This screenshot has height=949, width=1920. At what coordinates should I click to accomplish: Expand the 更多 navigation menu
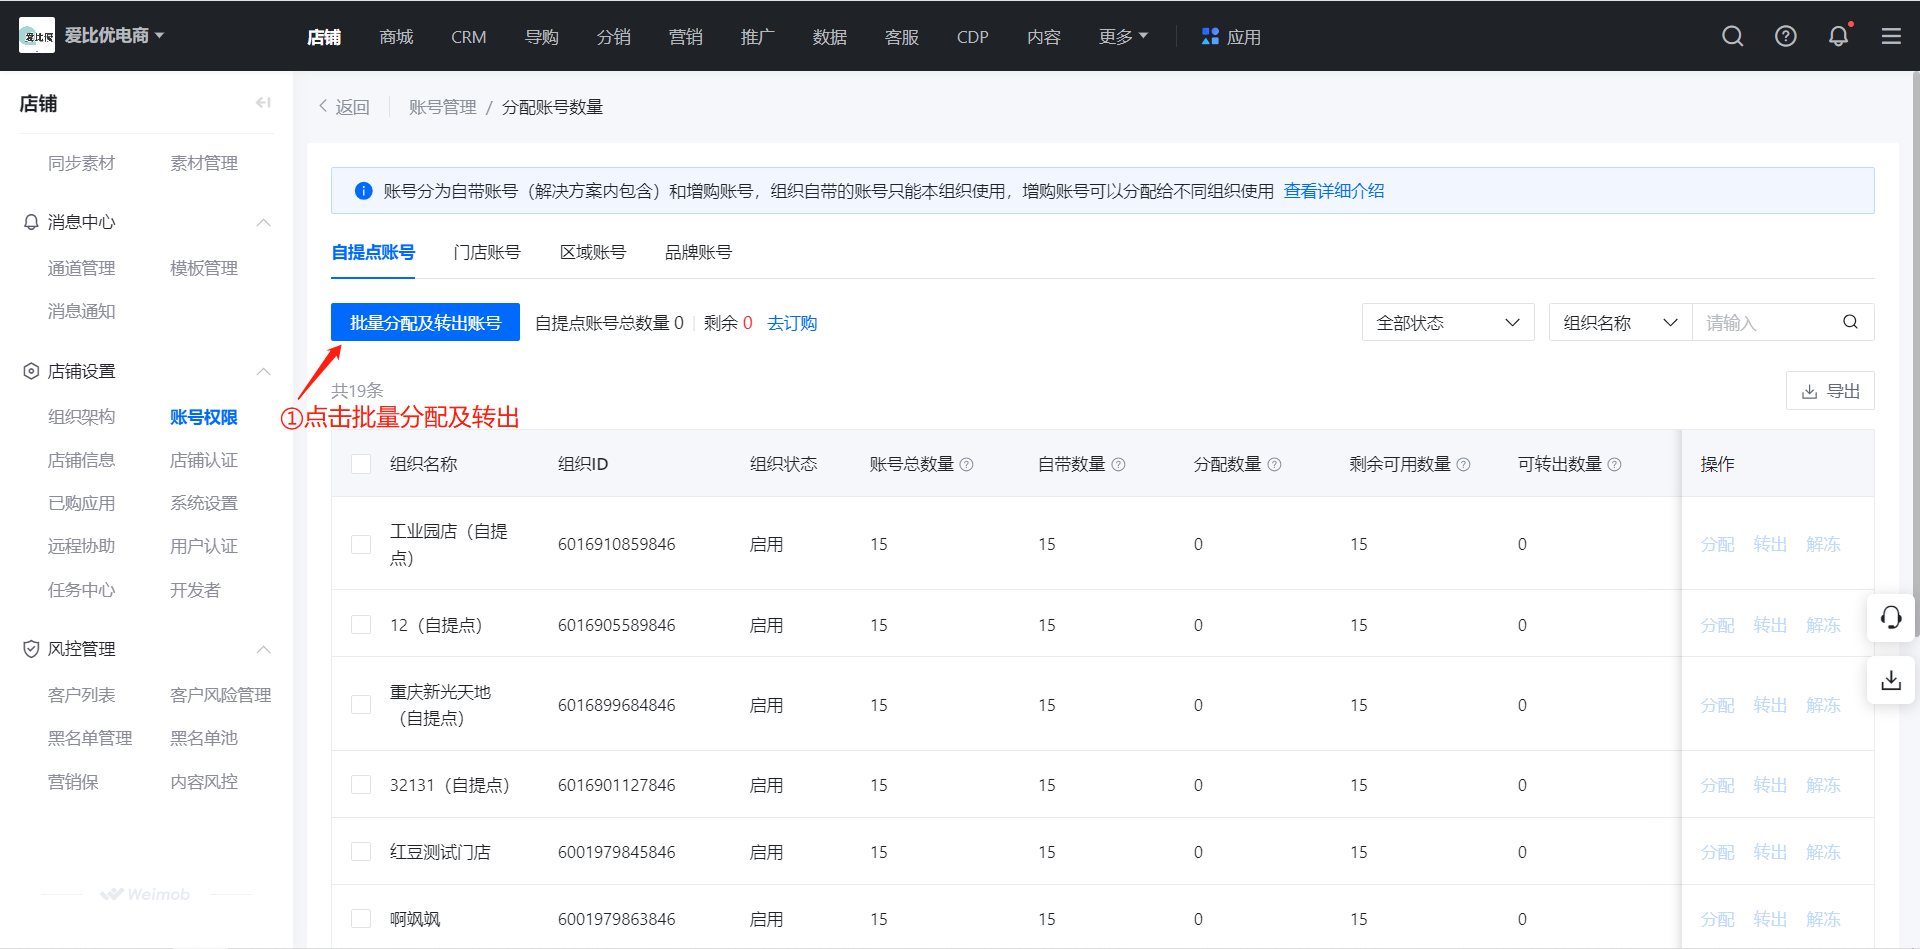click(1123, 37)
